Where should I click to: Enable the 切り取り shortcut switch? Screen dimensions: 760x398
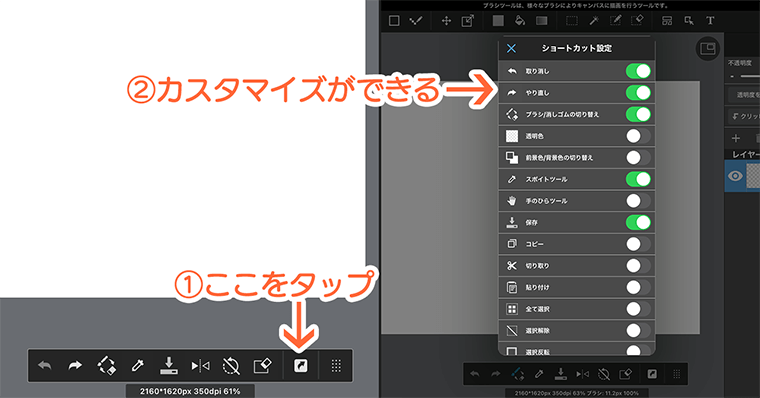coord(638,266)
